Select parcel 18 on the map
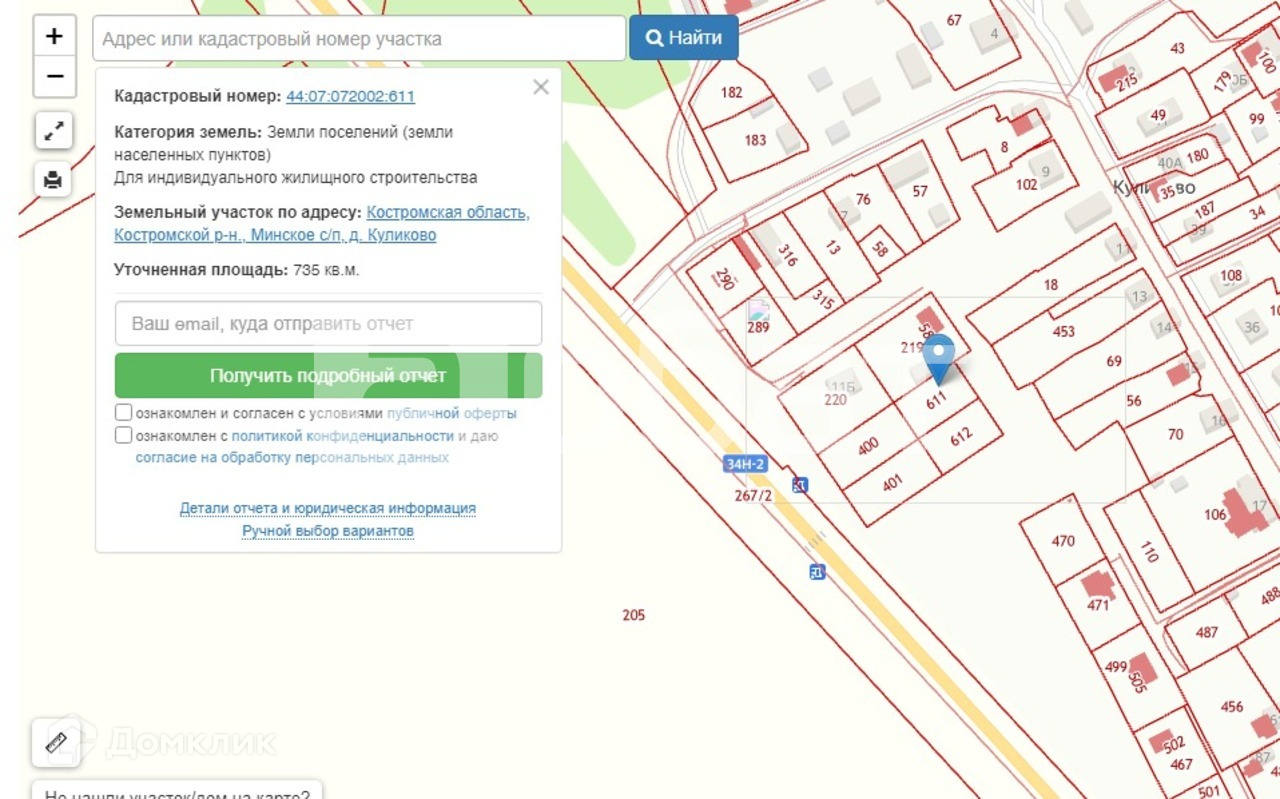The width and height of the screenshot is (1280, 799). [1051, 285]
